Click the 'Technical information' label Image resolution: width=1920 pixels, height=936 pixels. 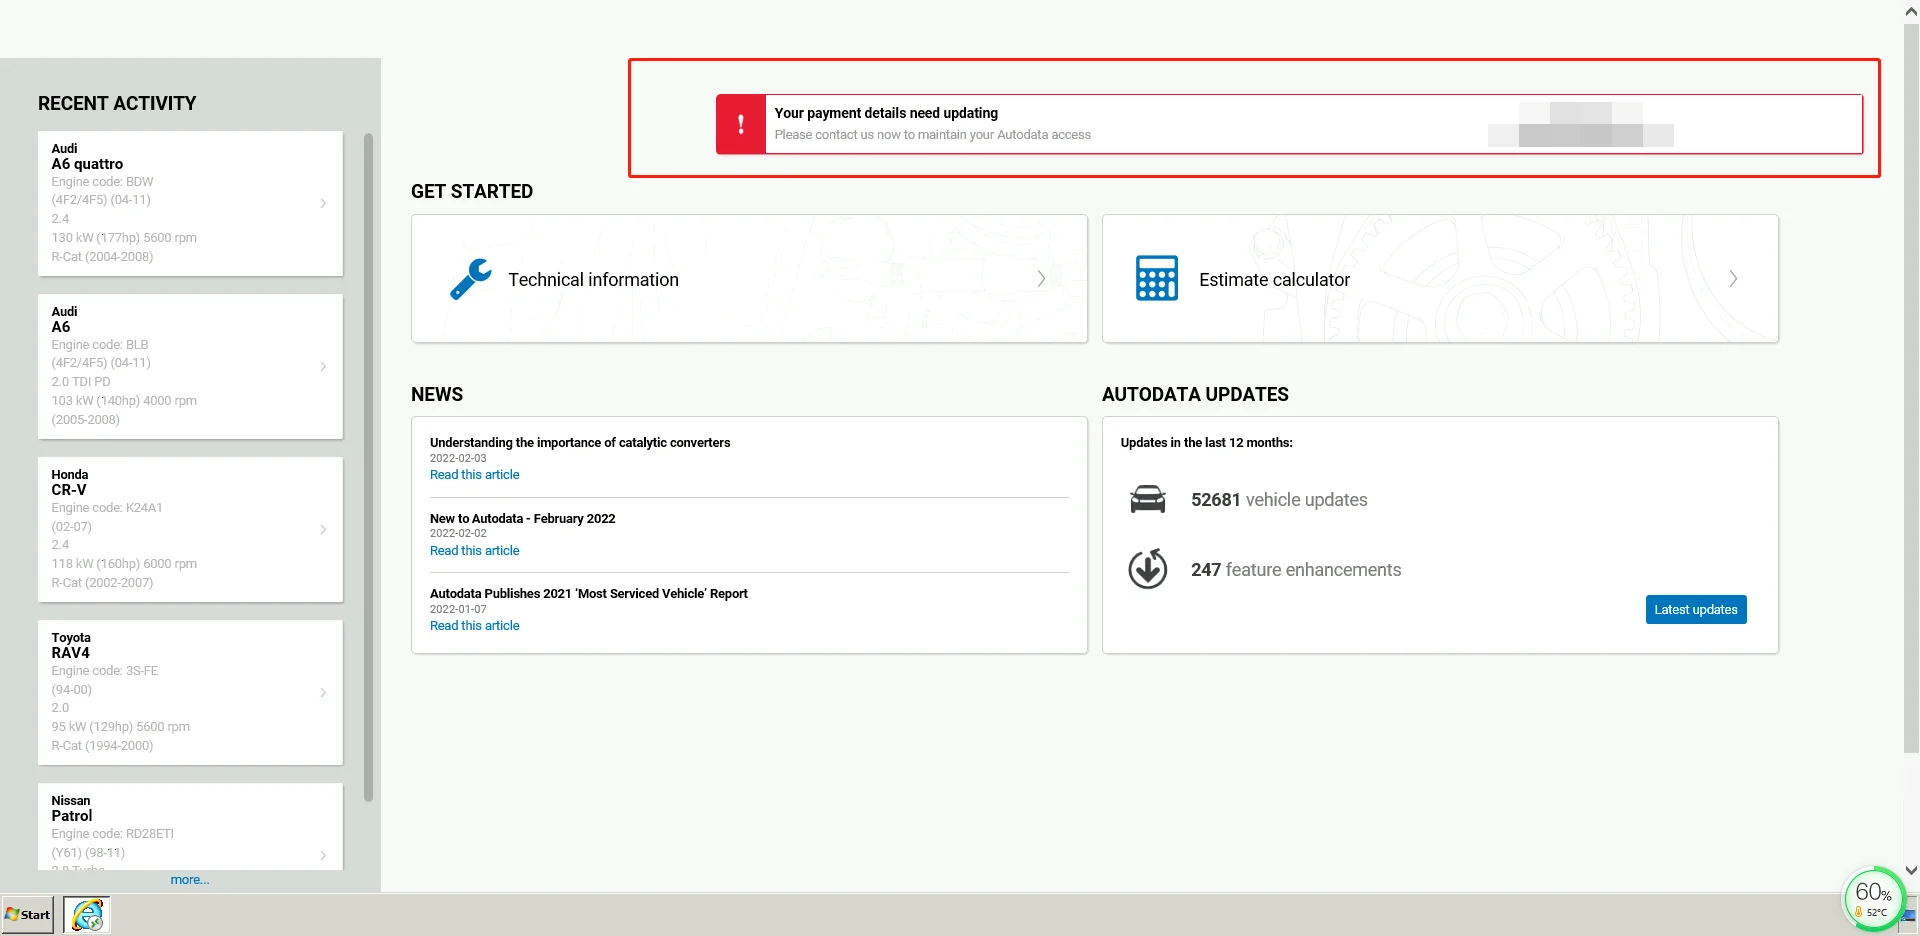pyautogui.click(x=593, y=280)
